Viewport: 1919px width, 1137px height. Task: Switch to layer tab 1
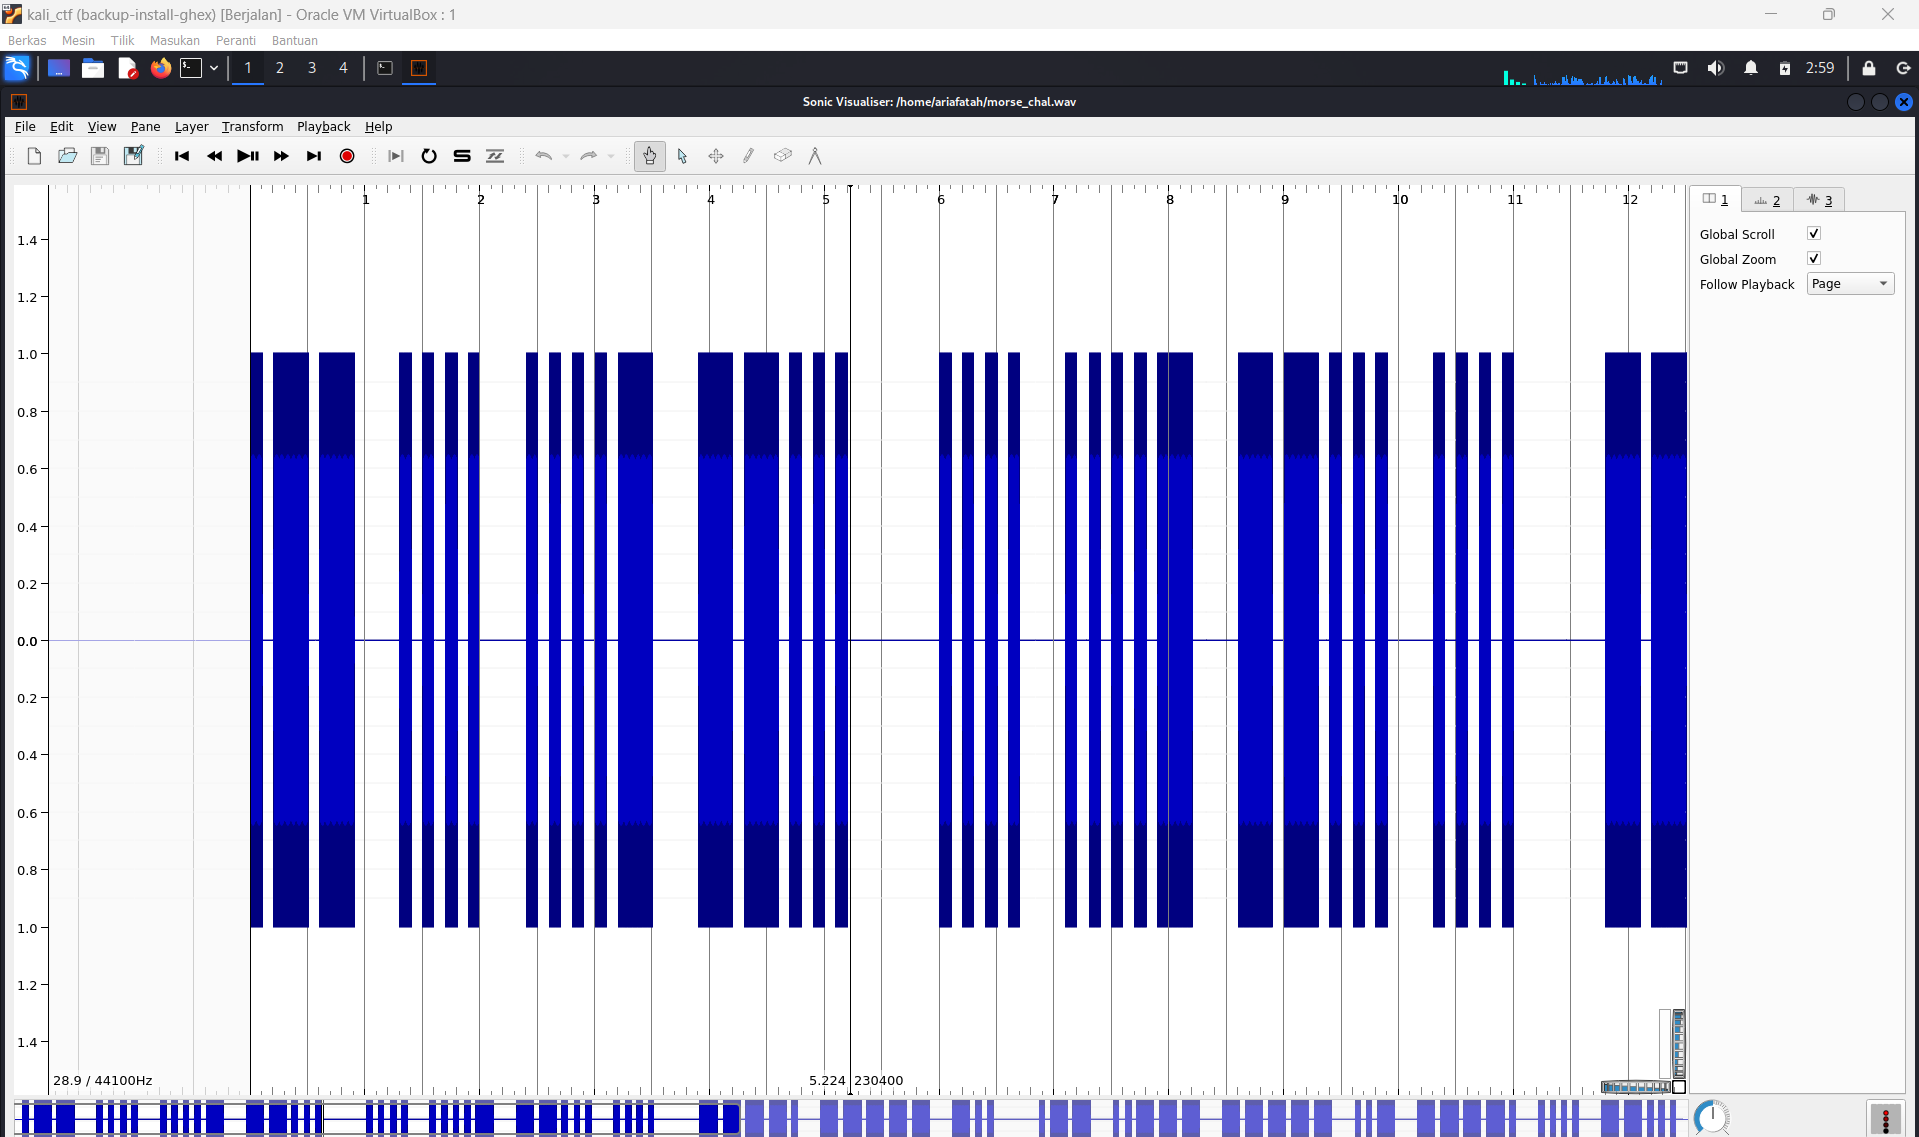[x=1716, y=200]
